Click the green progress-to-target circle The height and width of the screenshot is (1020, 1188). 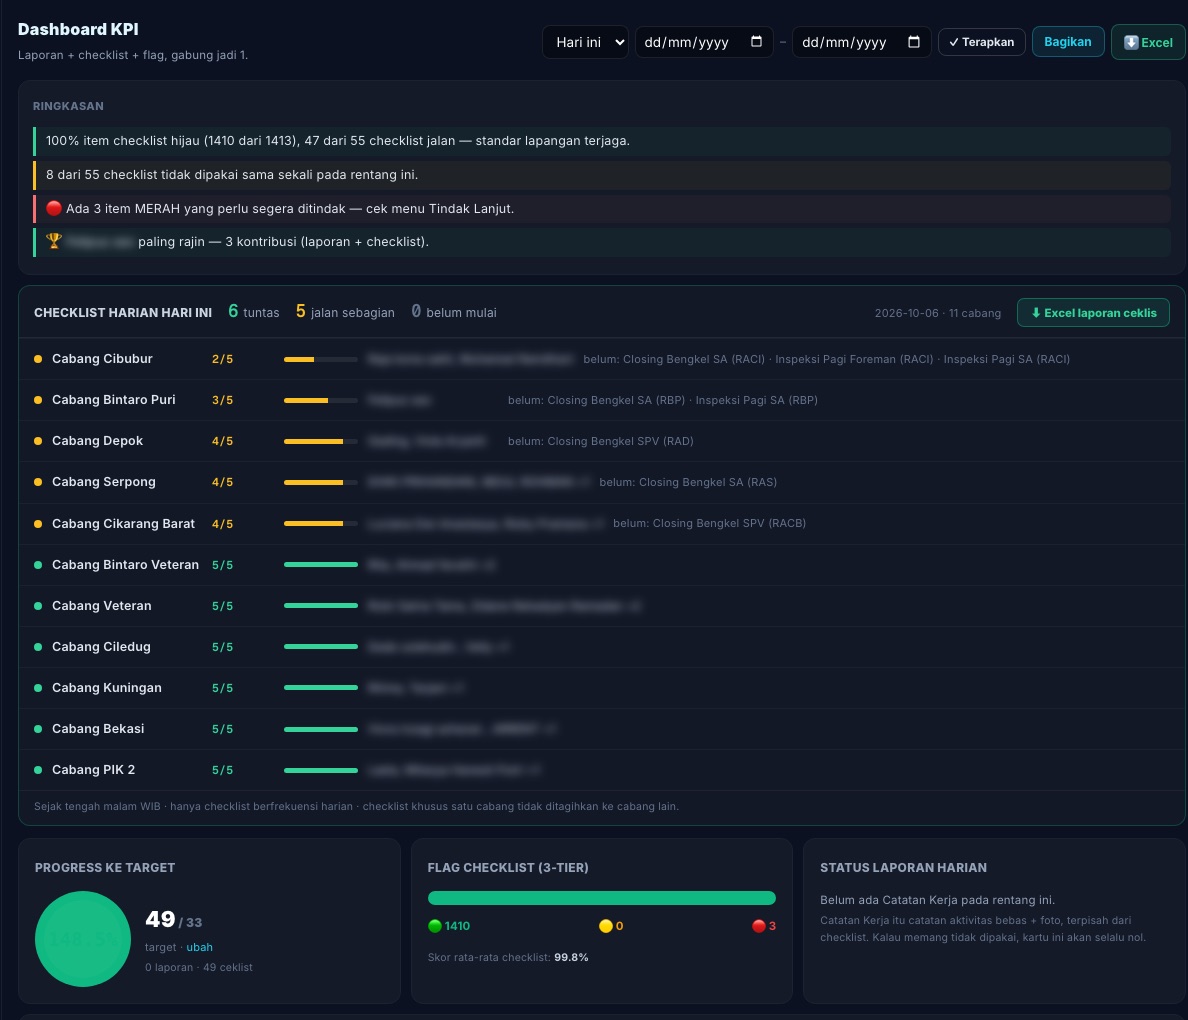pos(83,939)
